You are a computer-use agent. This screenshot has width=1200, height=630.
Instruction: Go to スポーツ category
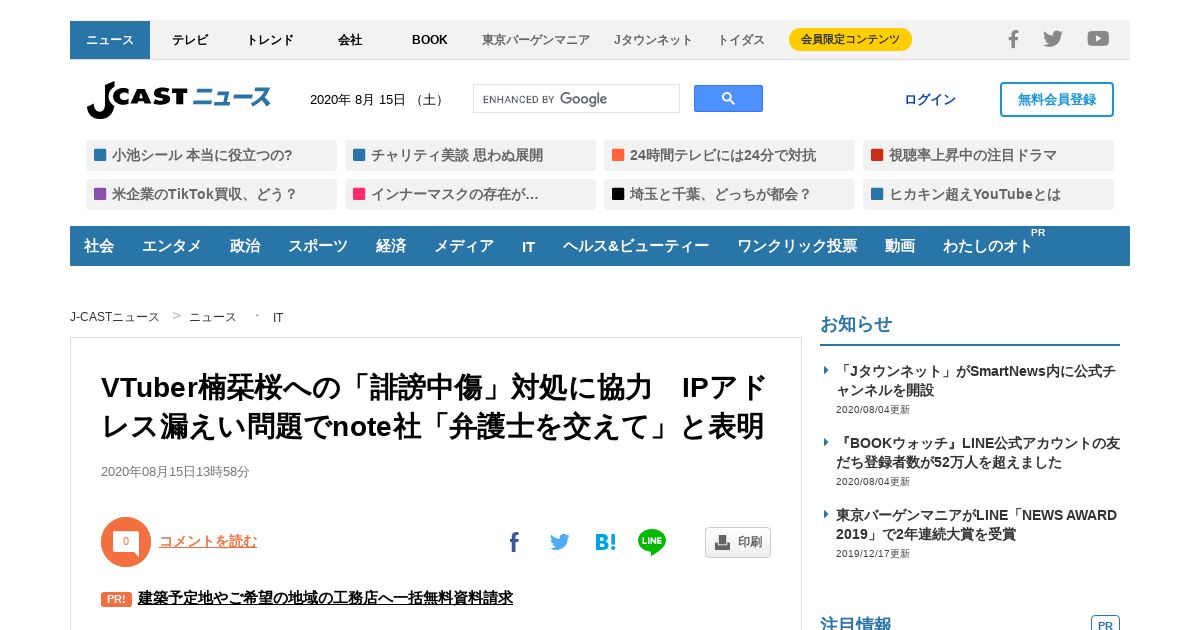(x=318, y=246)
